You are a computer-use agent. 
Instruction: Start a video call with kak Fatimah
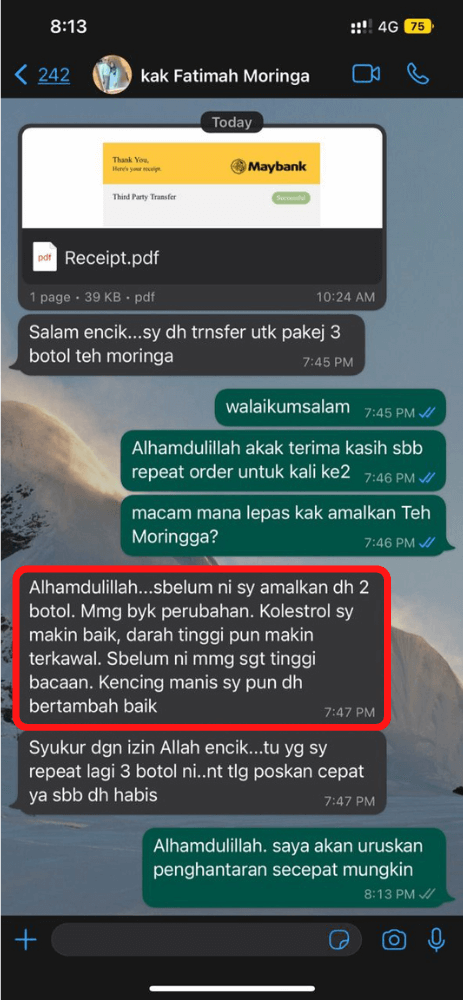(x=366, y=75)
